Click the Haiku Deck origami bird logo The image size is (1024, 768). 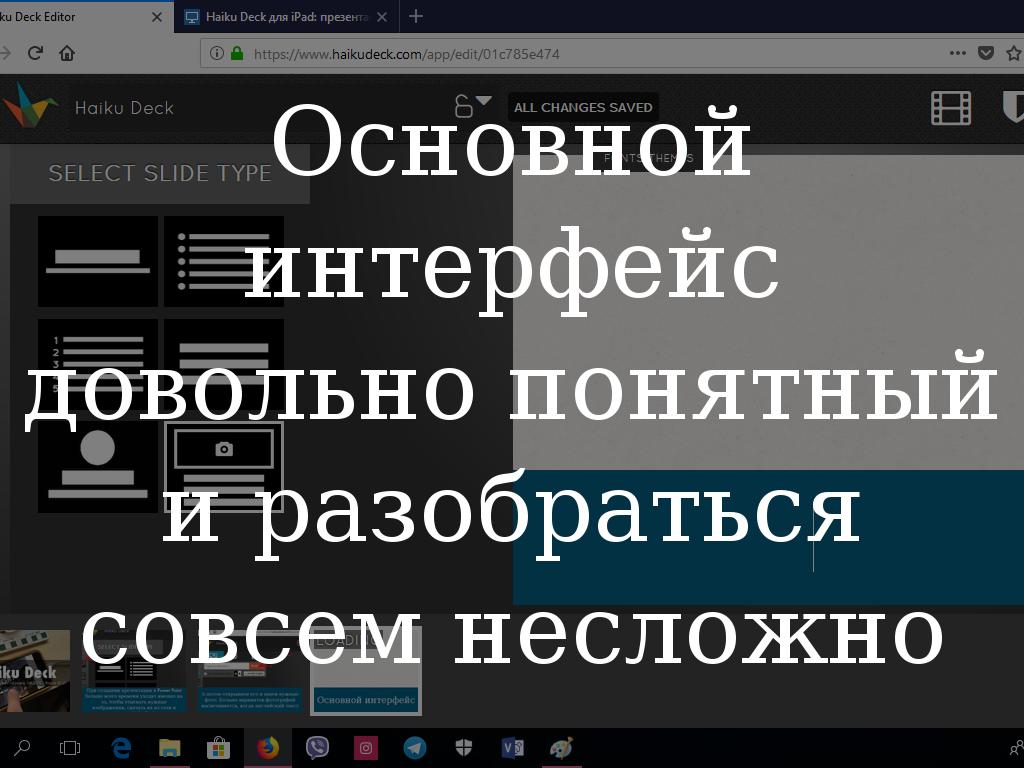[28, 106]
